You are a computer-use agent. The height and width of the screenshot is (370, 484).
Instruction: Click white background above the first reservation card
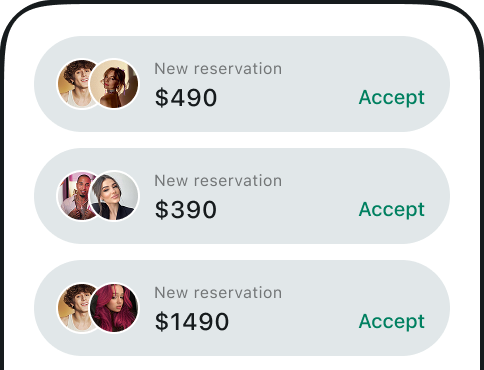tap(242, 21)
